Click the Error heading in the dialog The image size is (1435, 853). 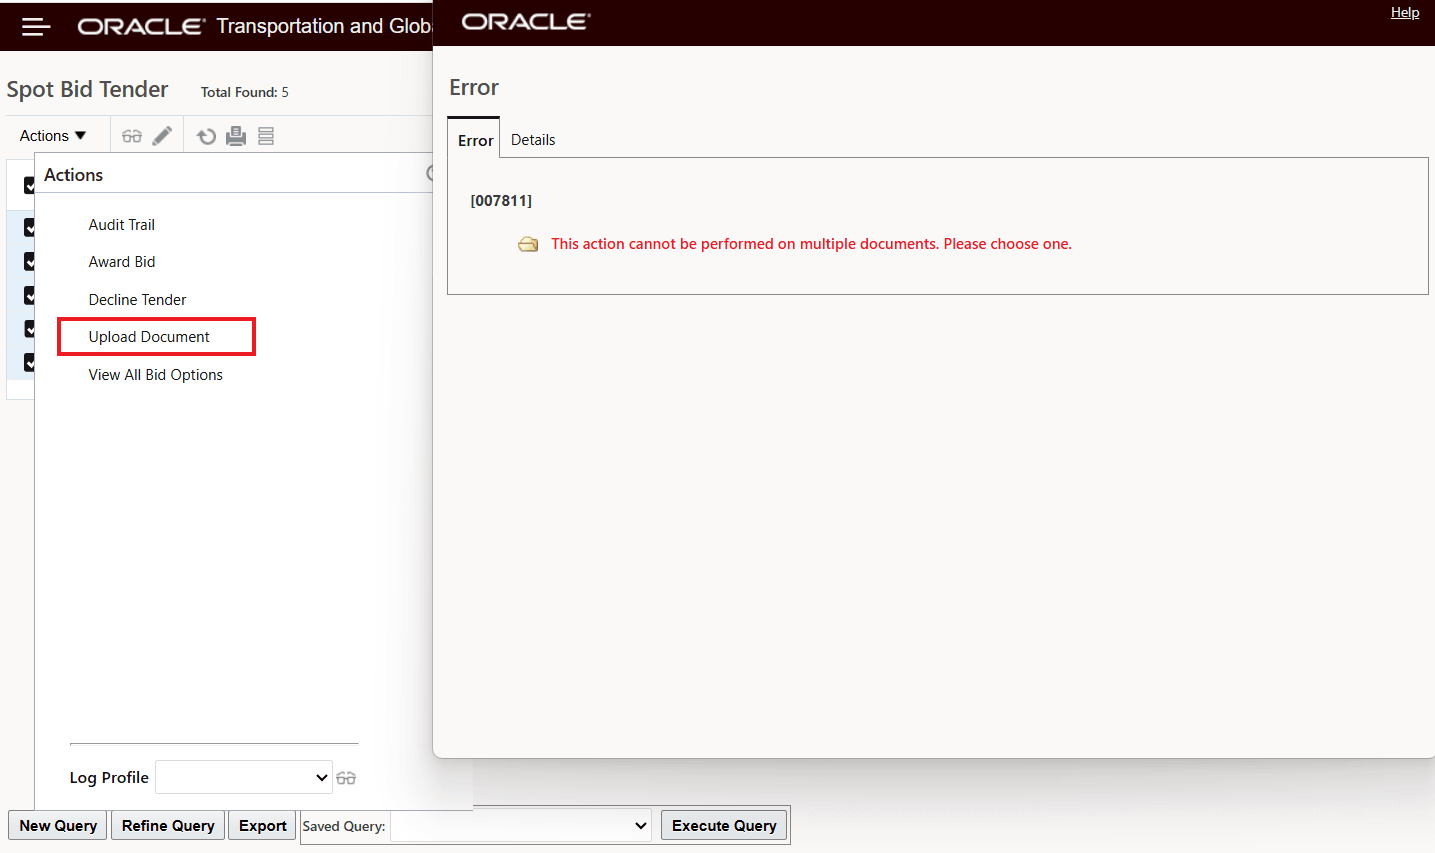coord(474,88)
